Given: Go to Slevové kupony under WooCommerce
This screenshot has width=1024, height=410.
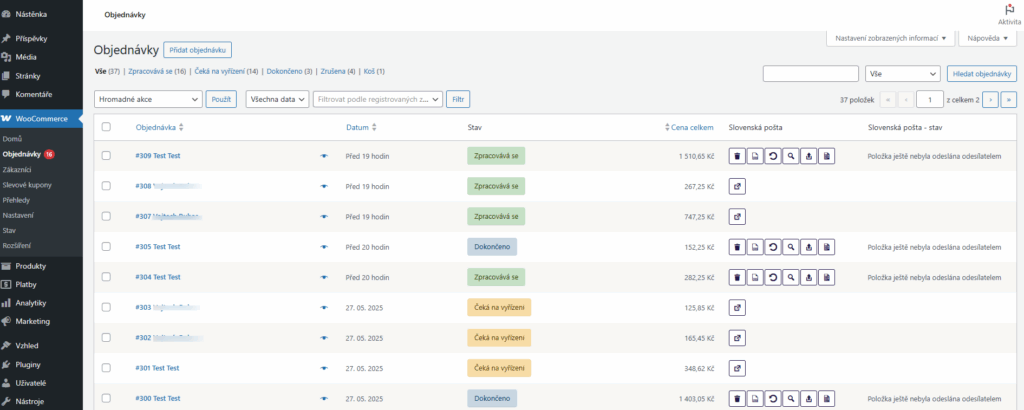Looking at the screenshot, I should click(27, 185).
